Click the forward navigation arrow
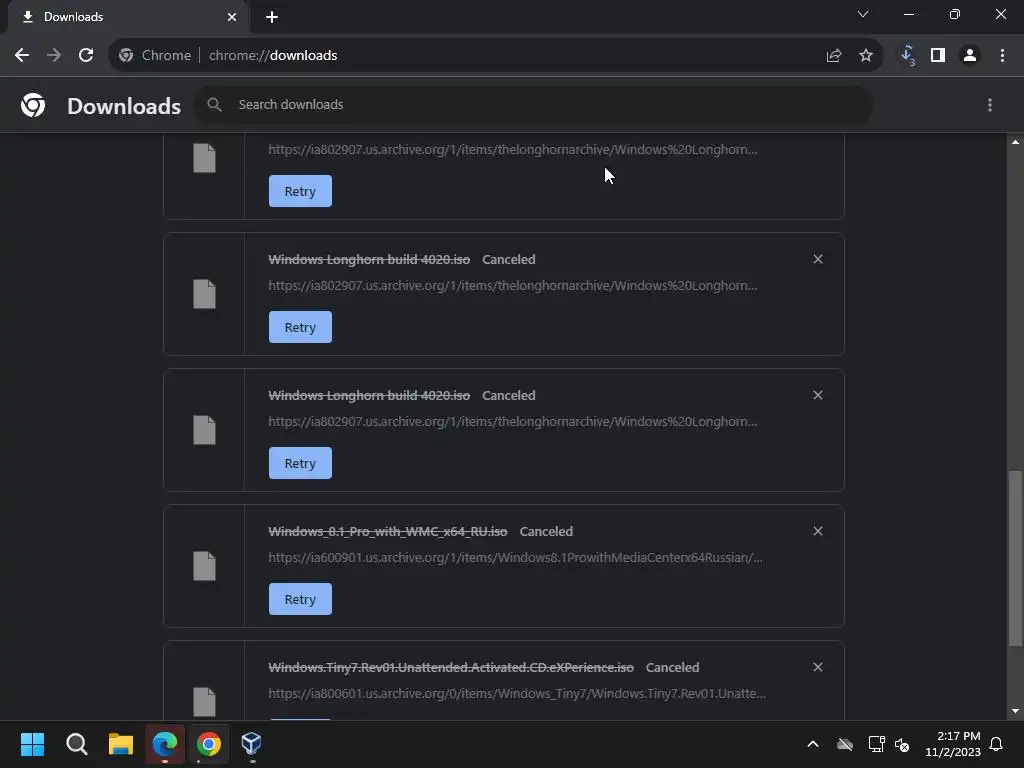 (54, 56)
